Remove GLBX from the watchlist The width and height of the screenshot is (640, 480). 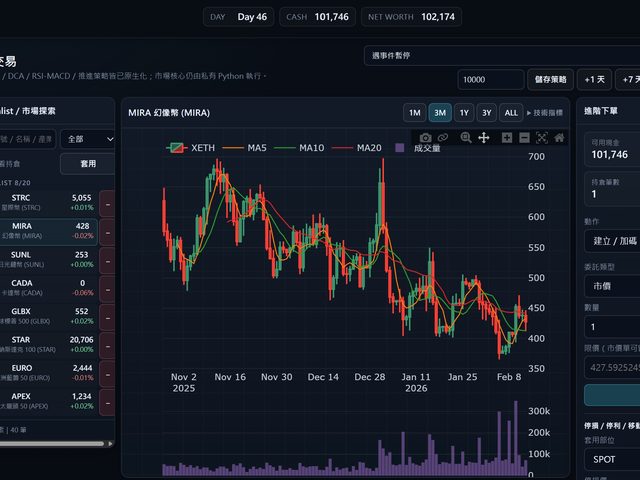click(108, 317)
